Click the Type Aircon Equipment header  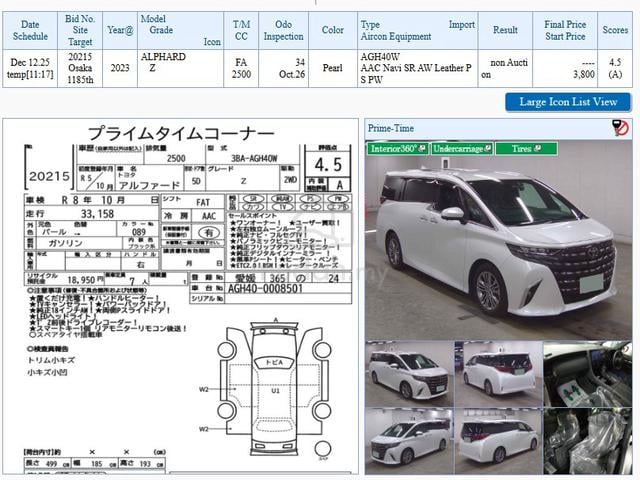click(x=418, y=31)
